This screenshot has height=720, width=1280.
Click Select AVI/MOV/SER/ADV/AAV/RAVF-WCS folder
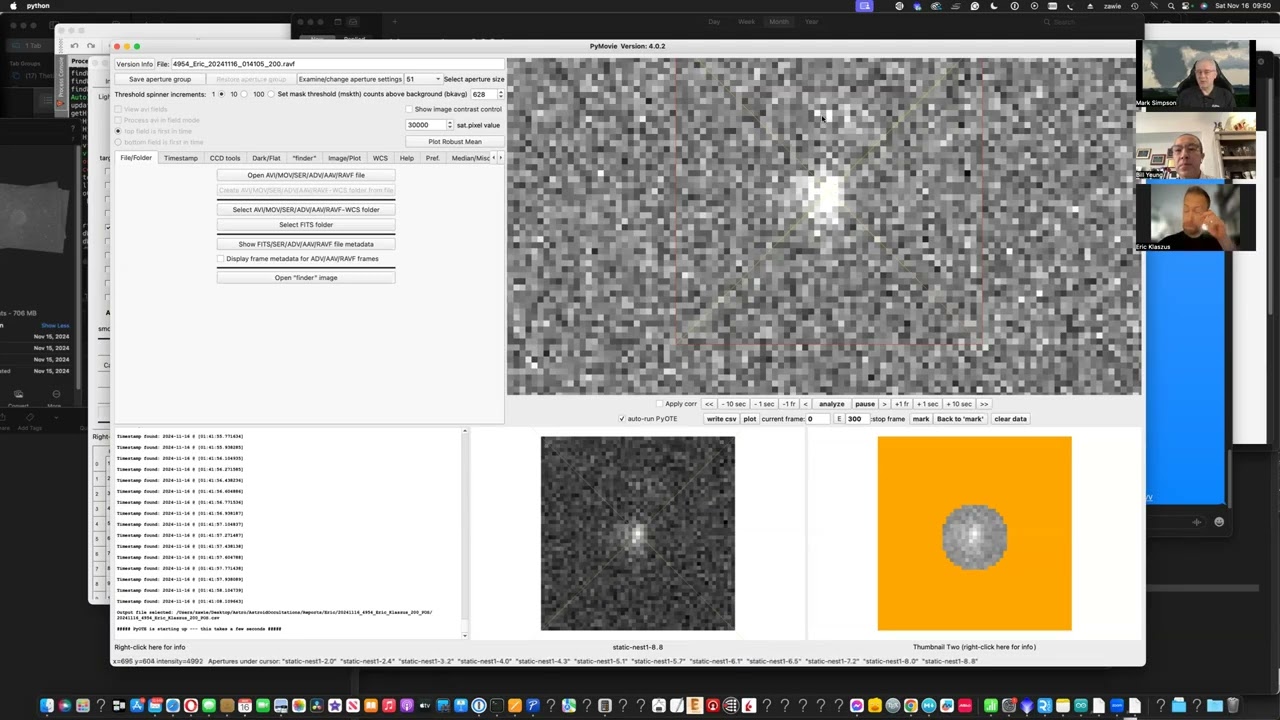pos(306,210)
